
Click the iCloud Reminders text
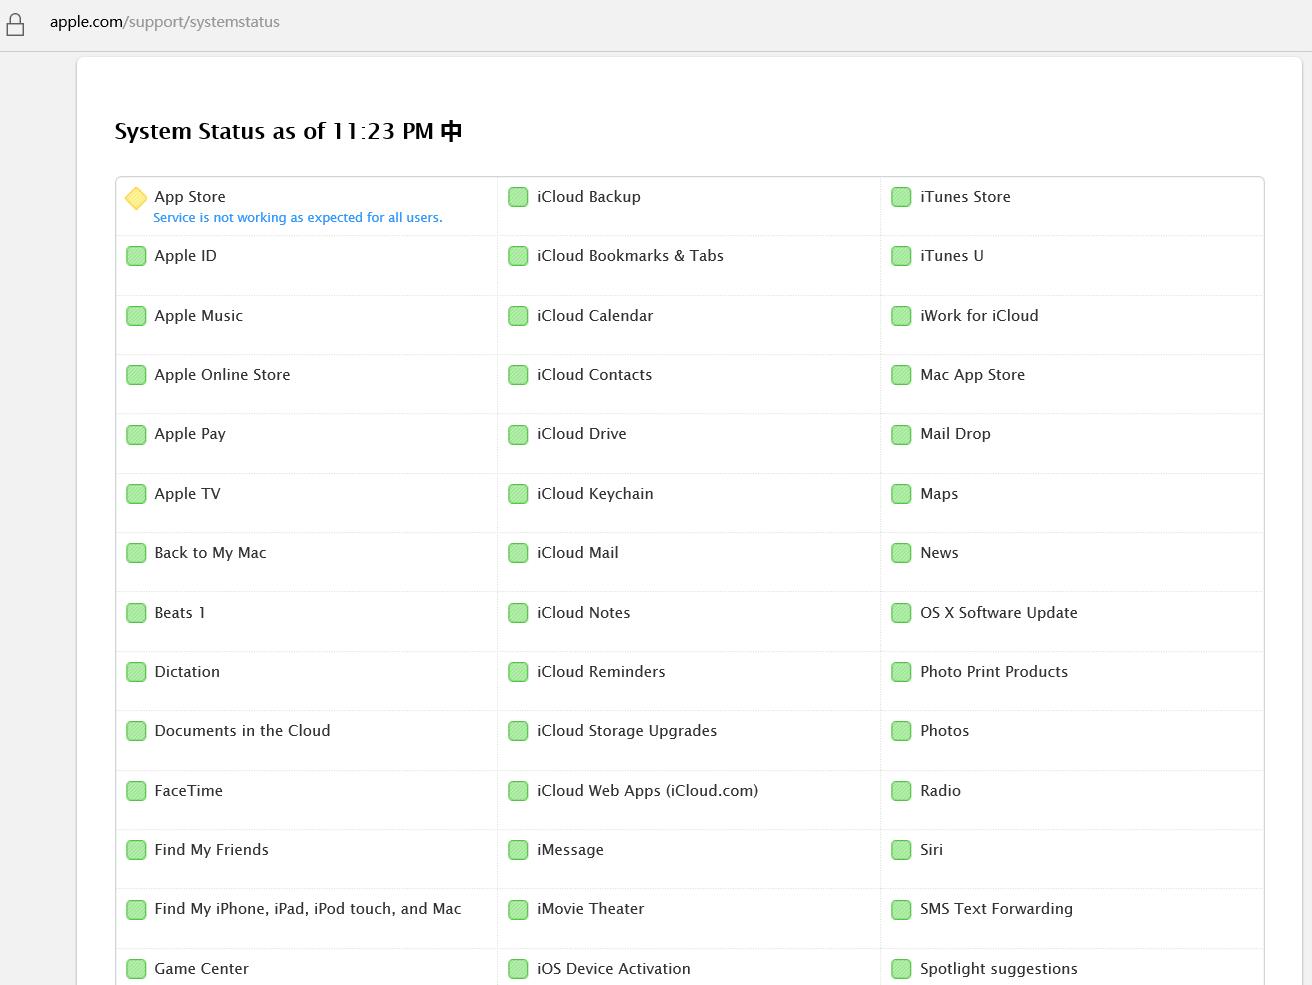(x=601, y=672)
